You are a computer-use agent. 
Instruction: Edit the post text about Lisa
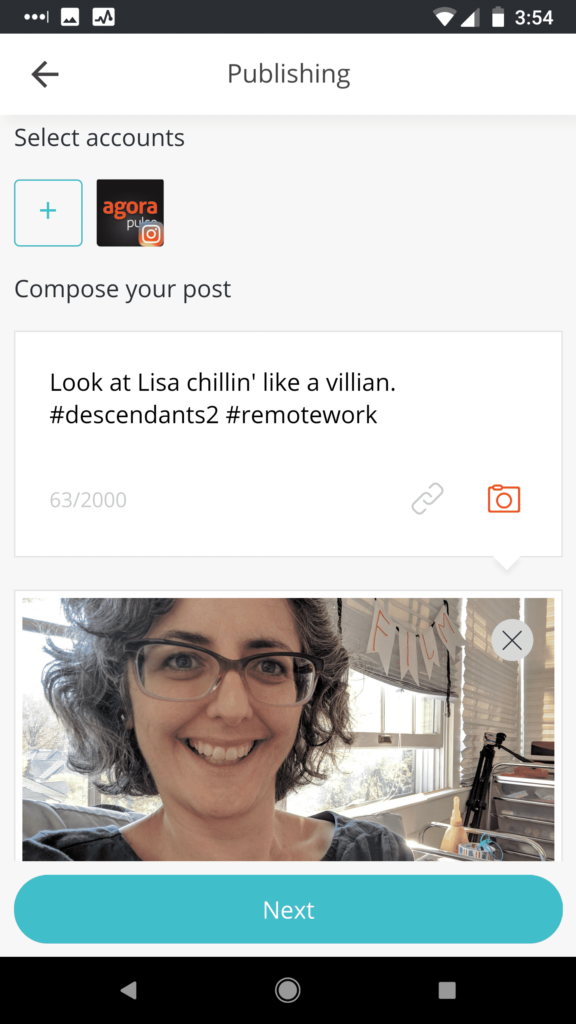(x=223, y=398)
